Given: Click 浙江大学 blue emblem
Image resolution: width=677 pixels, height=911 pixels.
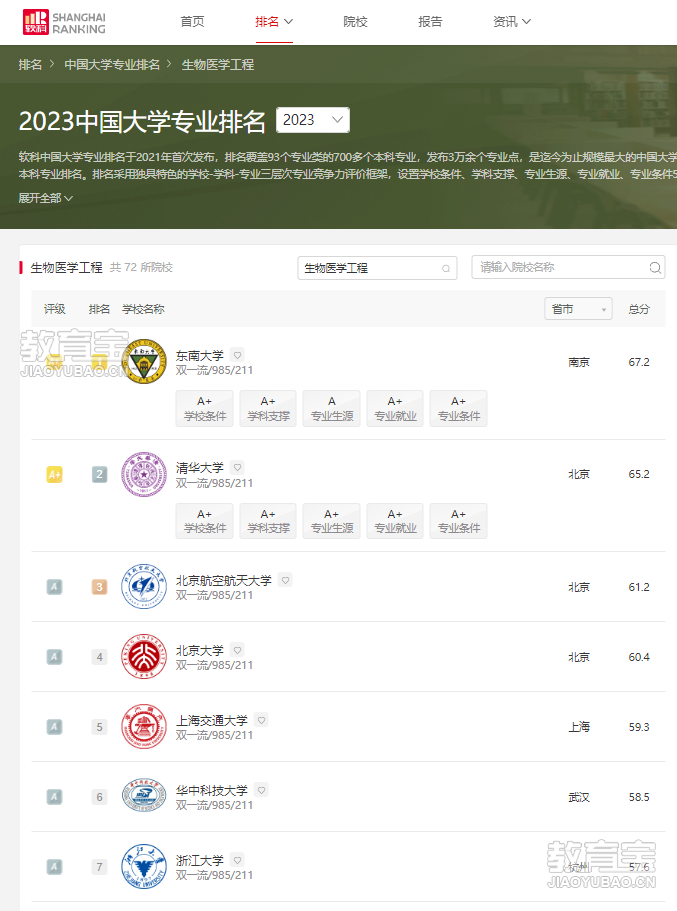Looking at the screenshot, I should [x=144, y=867].
